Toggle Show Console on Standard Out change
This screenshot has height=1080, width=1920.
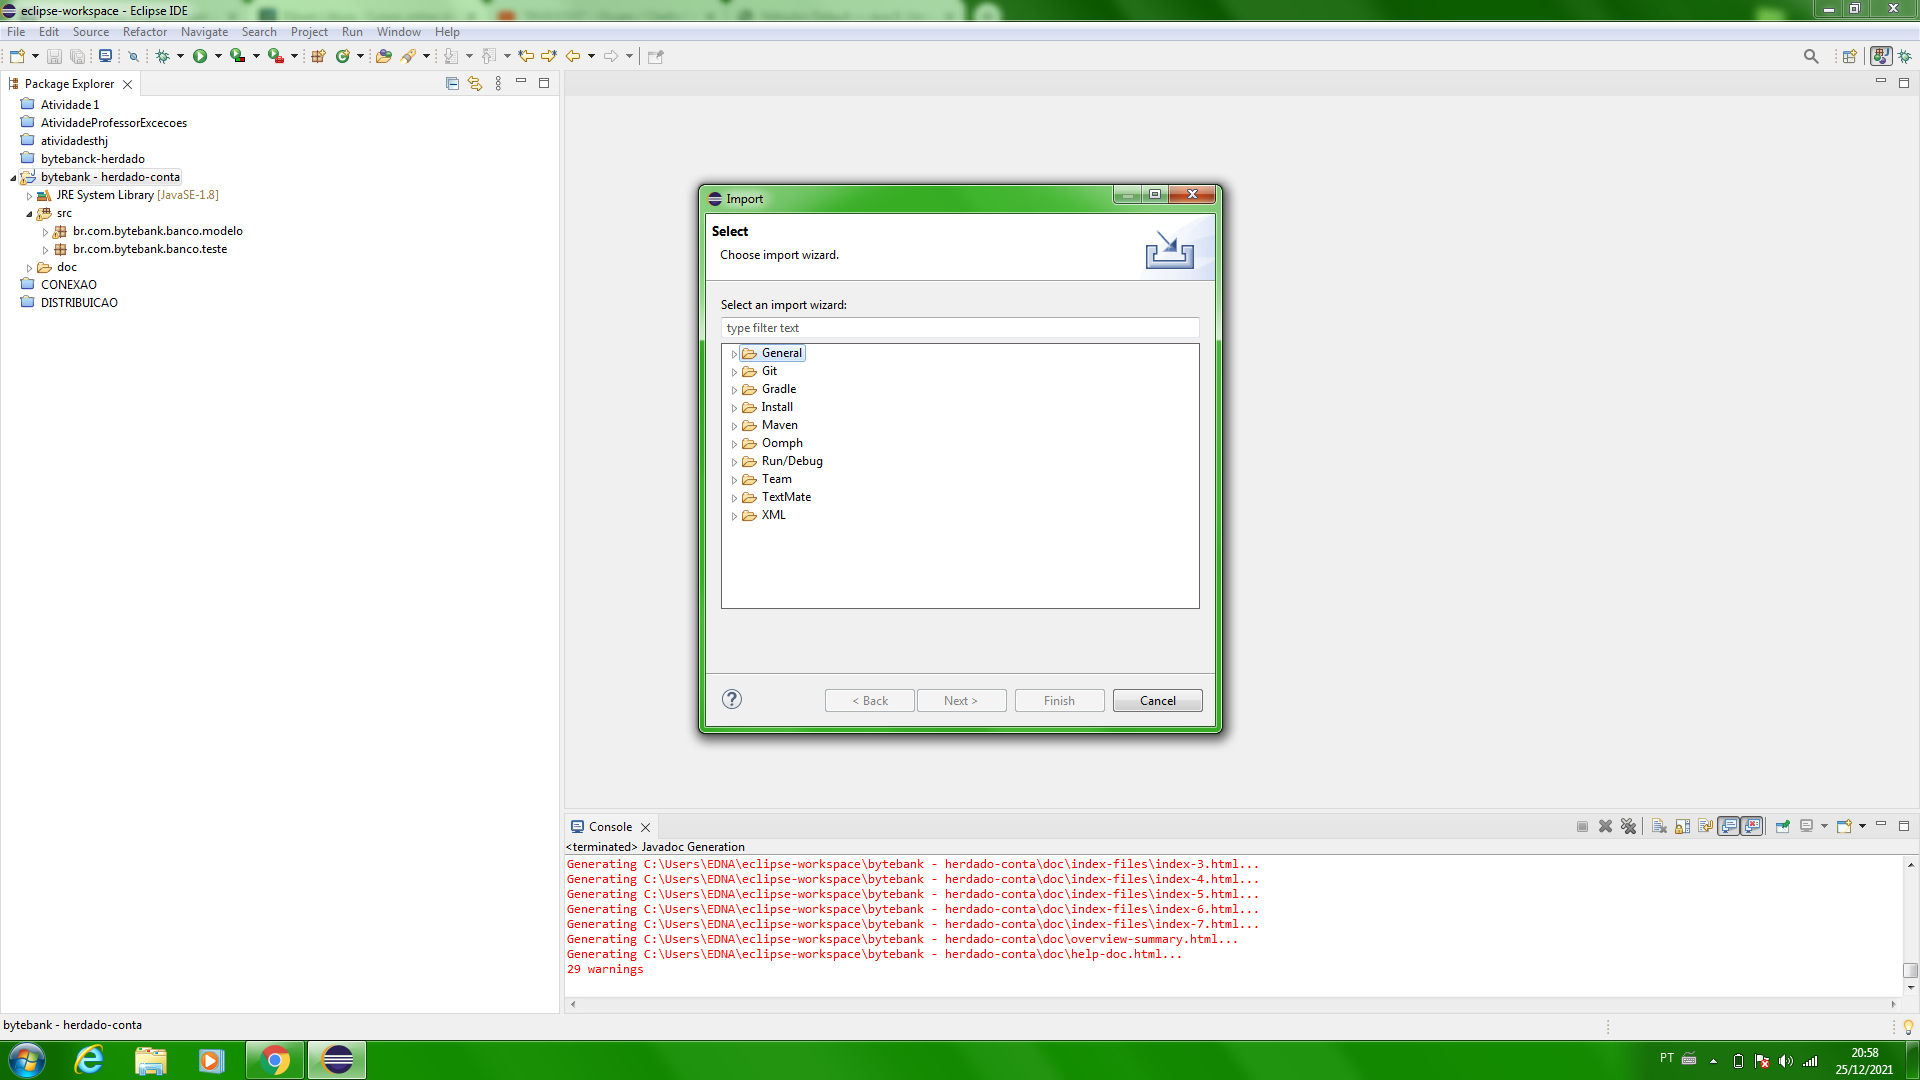(1729, 826)
